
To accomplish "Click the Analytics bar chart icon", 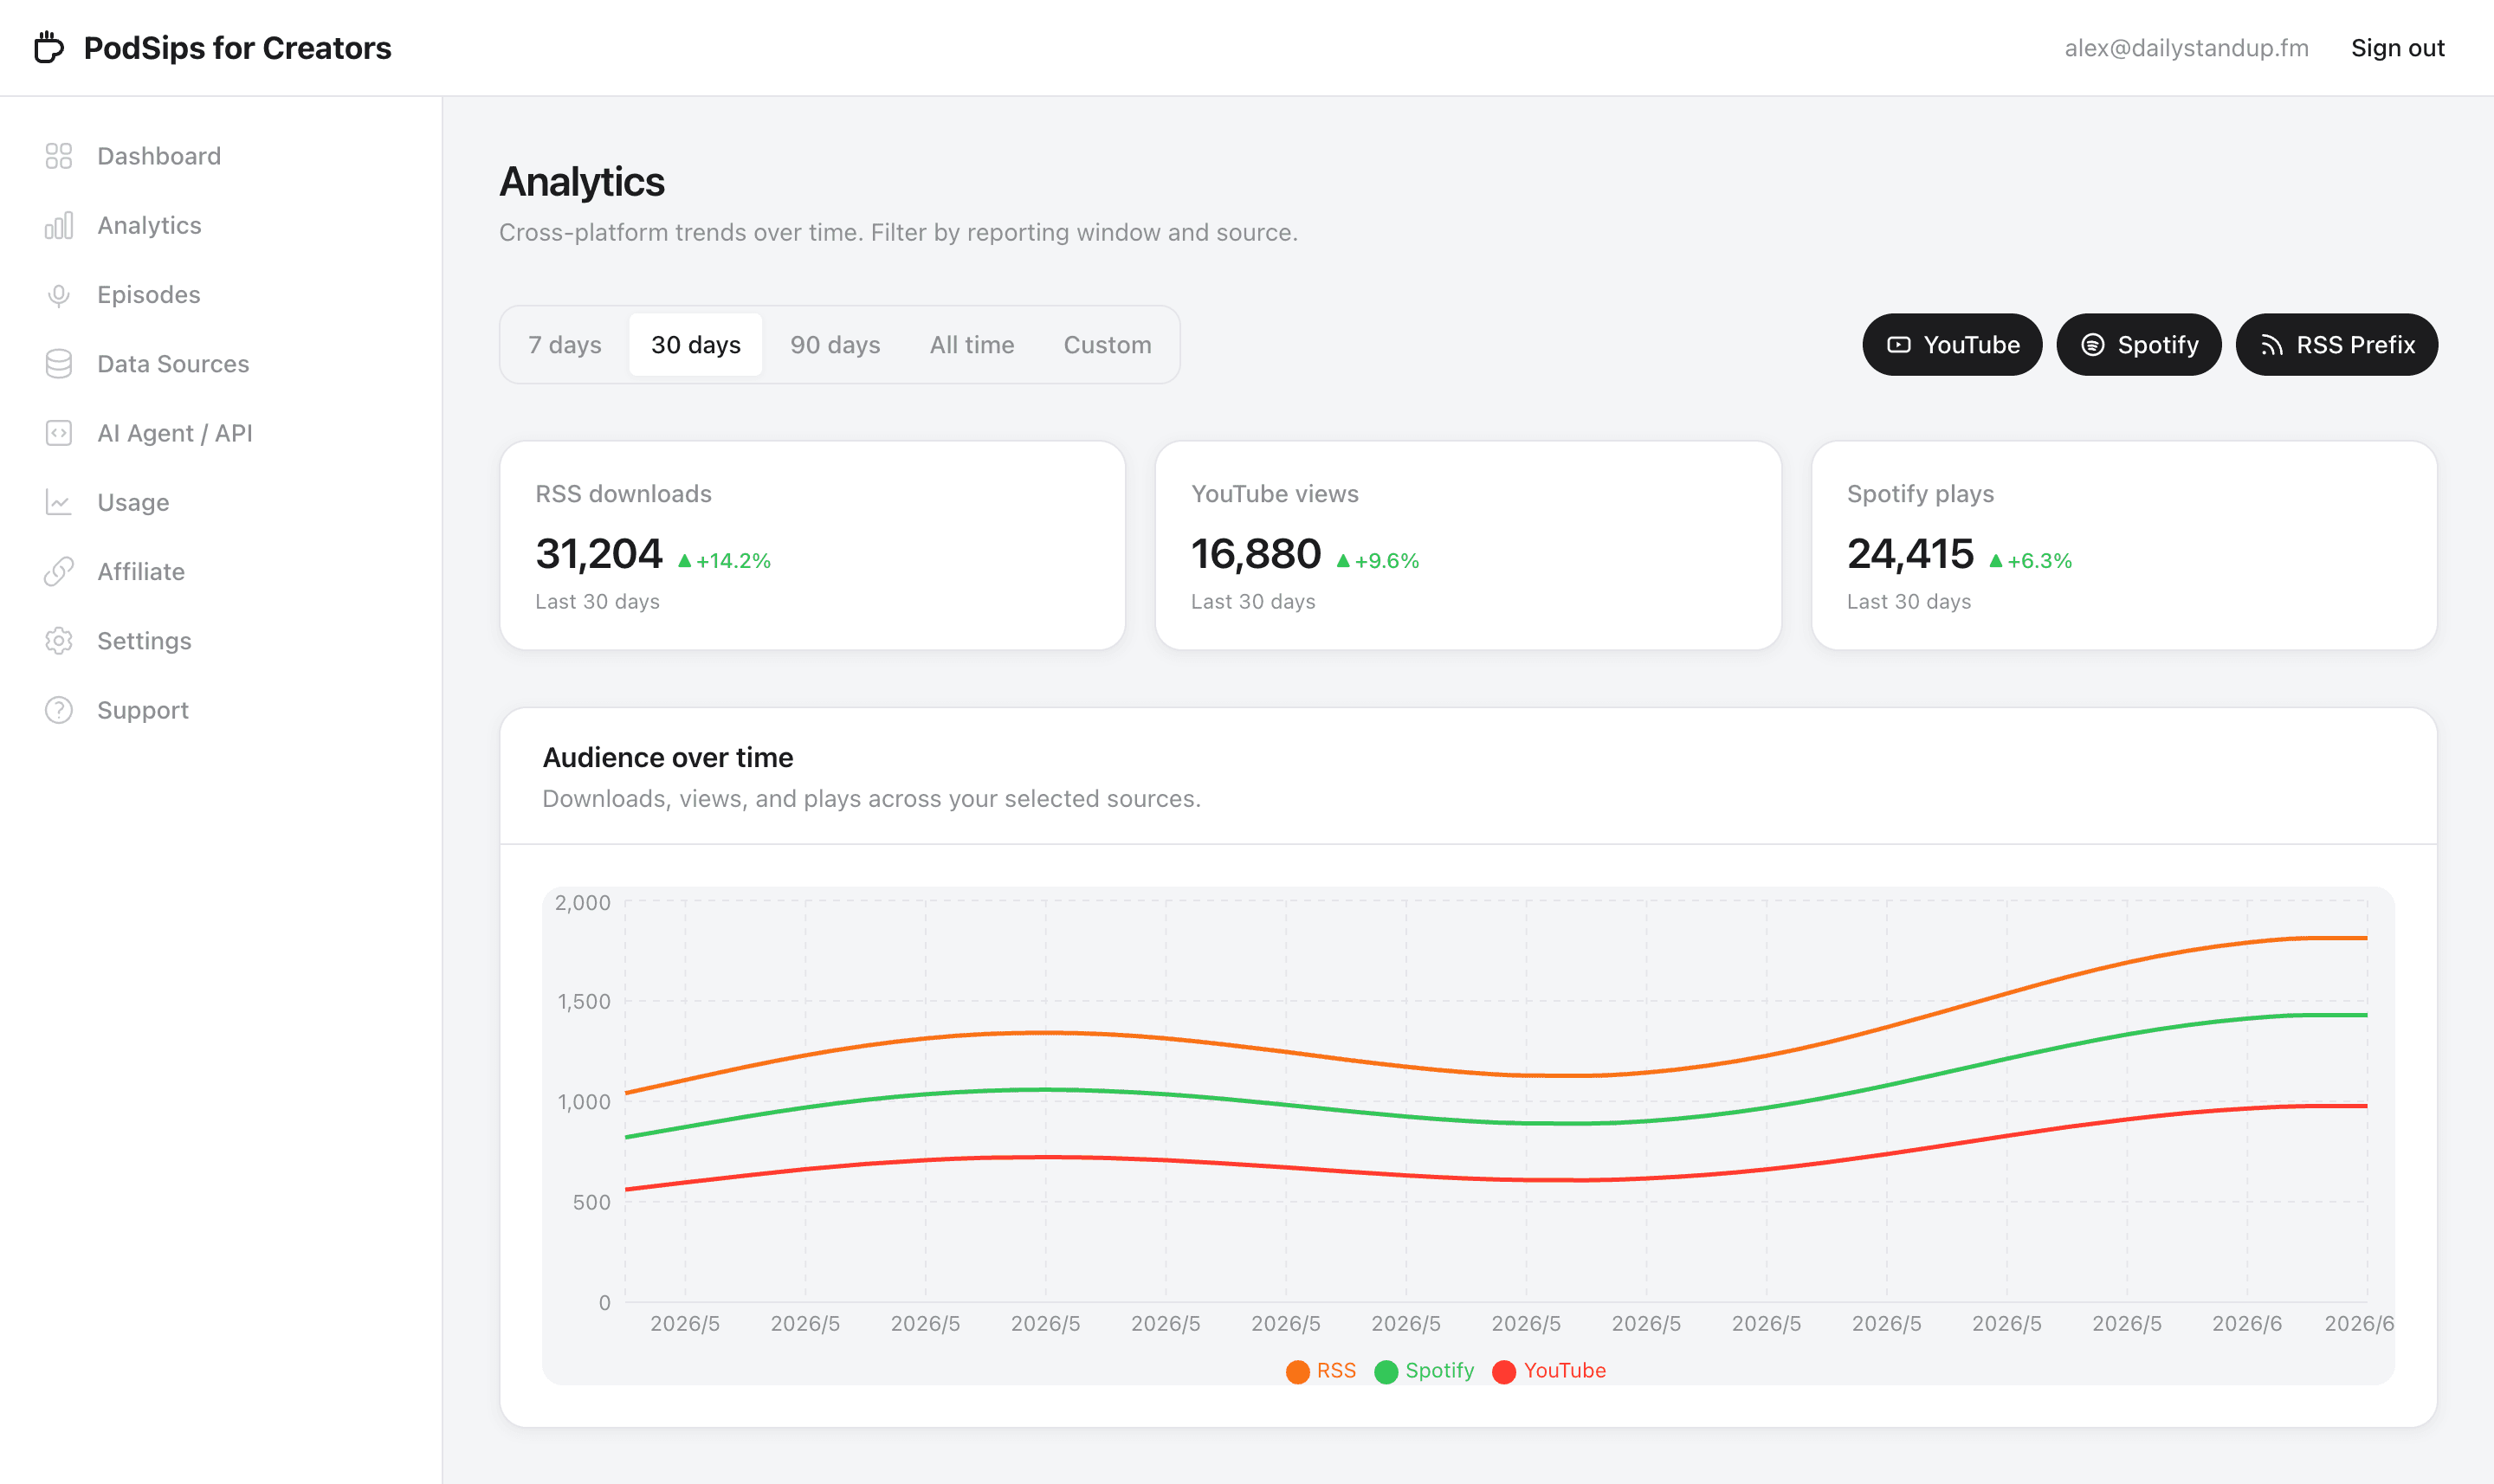I will pos(59,225).
